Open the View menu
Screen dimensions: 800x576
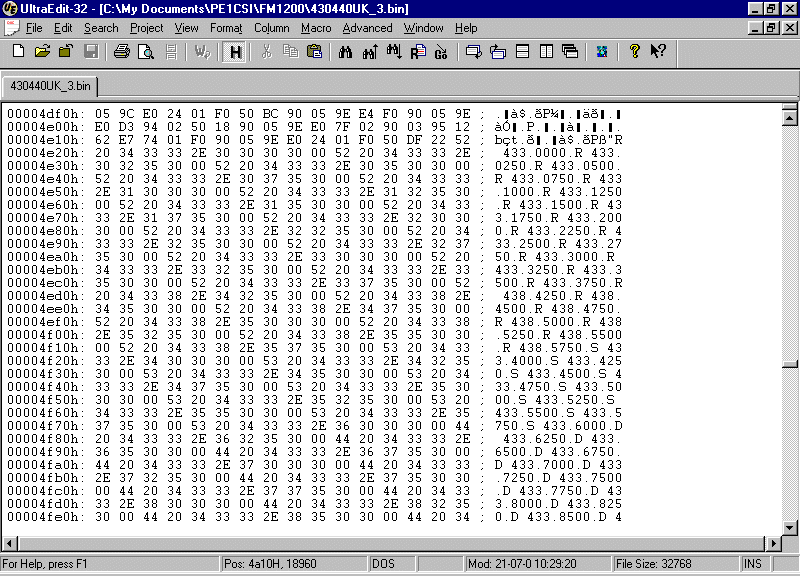coord(186,28)
